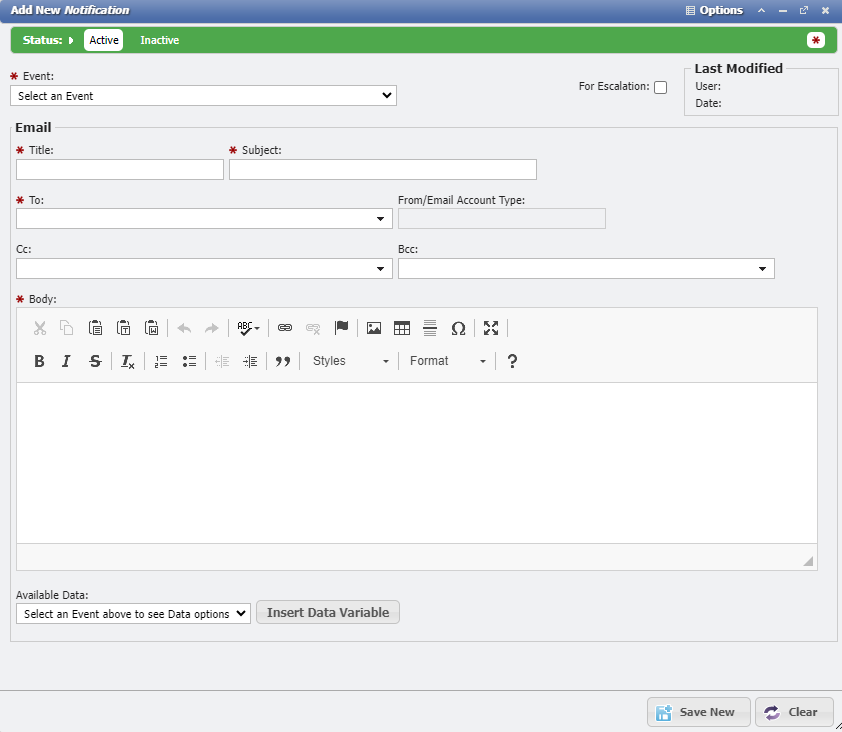Open the special character Omega tool
This screenshot has height=732, width=842.
point(458,328)
